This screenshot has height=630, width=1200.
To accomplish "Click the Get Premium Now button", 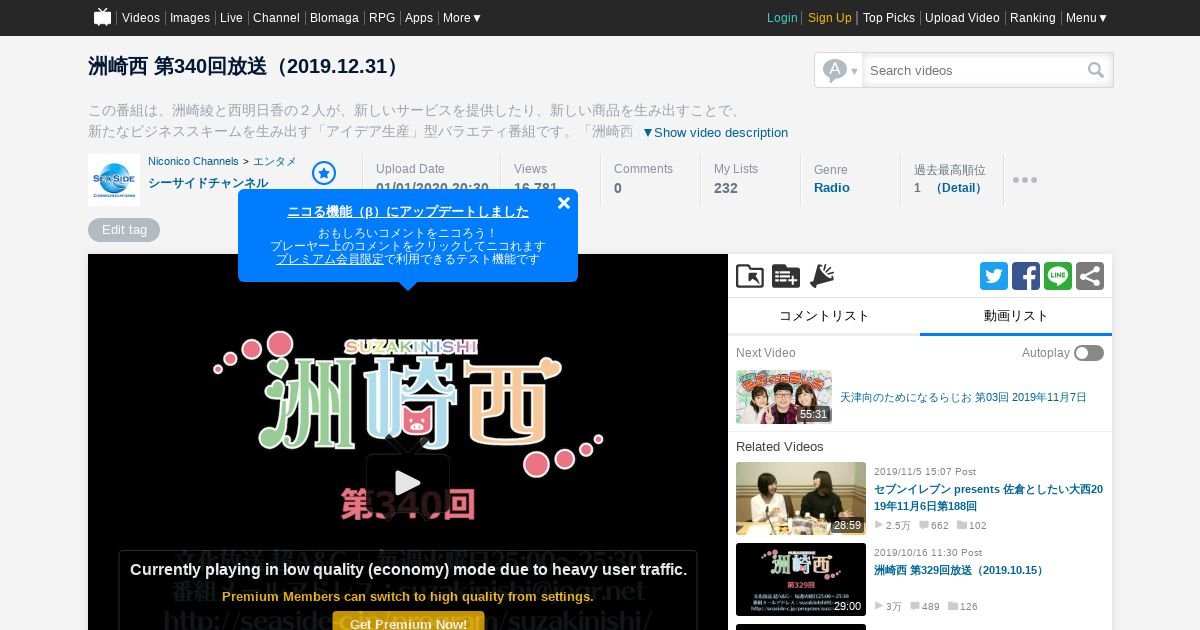I will 408,622.
